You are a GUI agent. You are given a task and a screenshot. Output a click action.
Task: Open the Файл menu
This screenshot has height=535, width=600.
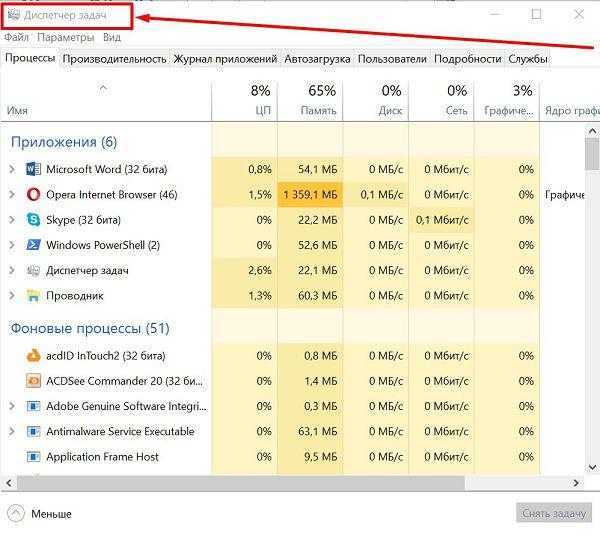coord(16,38)
